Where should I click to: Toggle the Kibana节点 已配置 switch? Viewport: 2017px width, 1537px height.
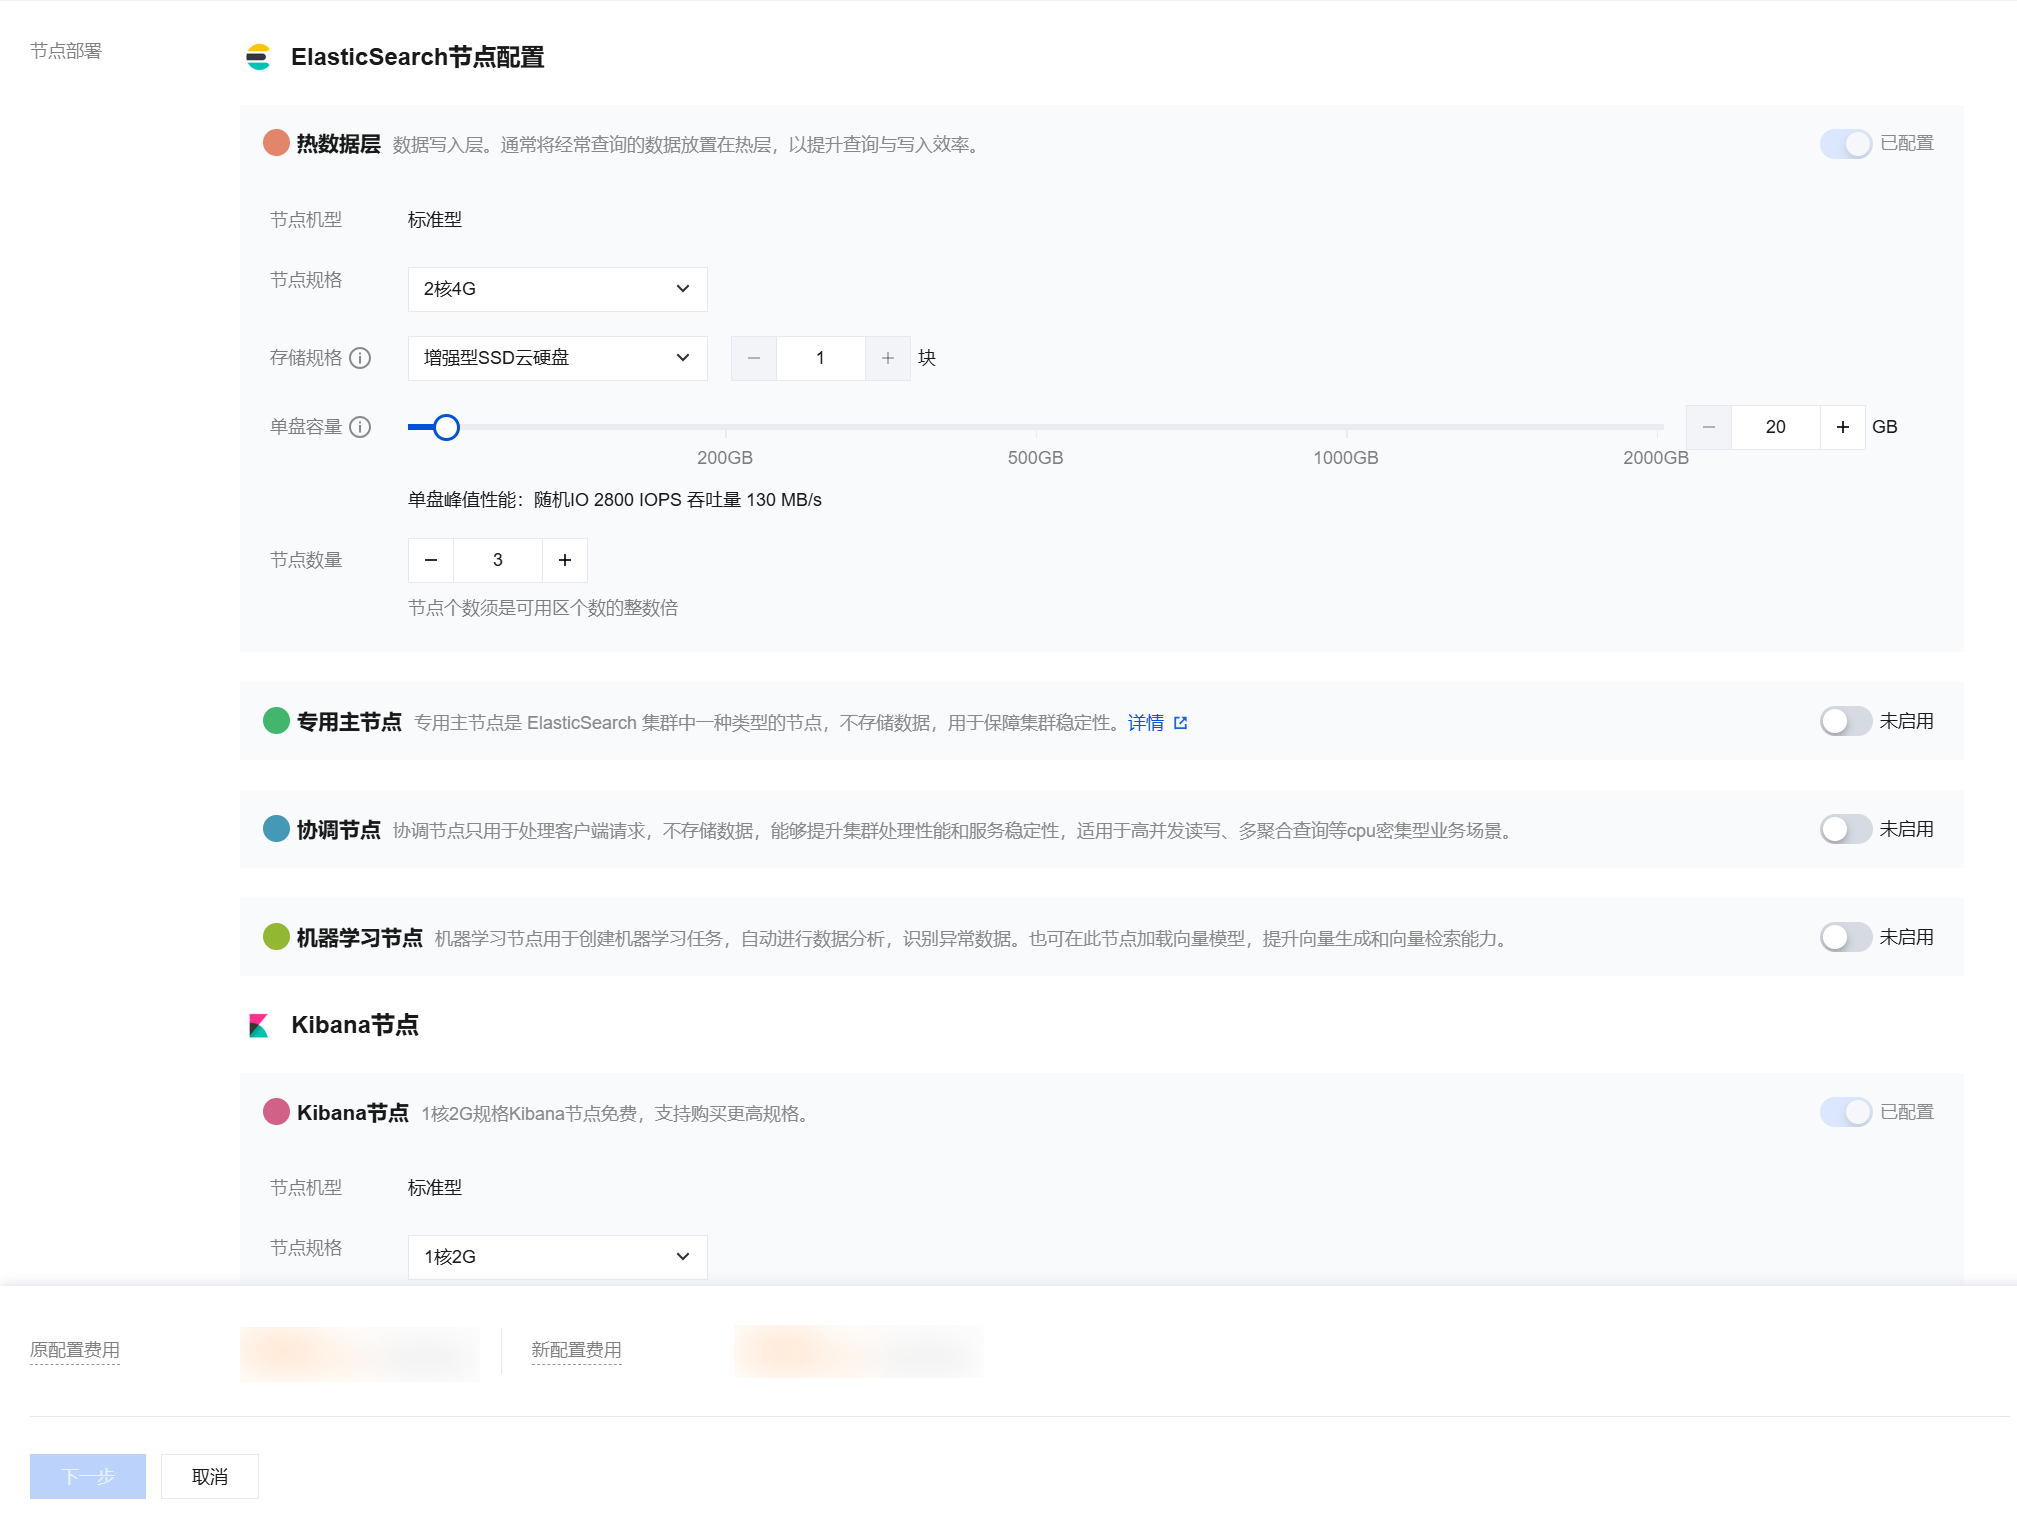click(1845, 1112)
